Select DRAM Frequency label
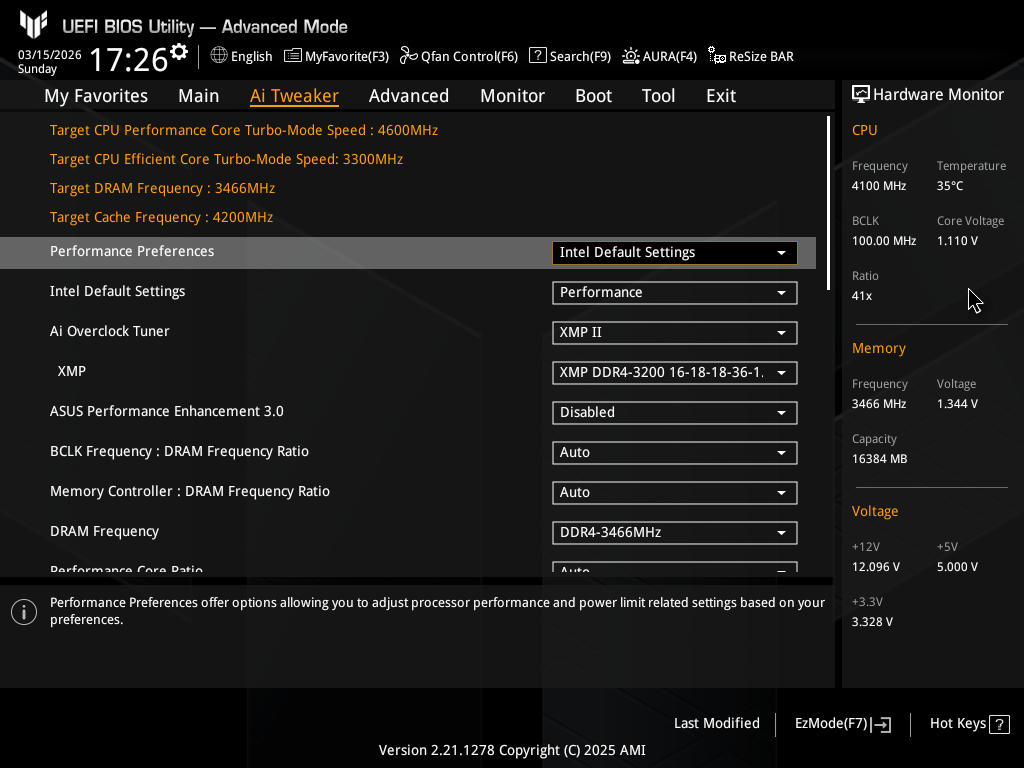 pyautogui.click(x=104, y=532)
